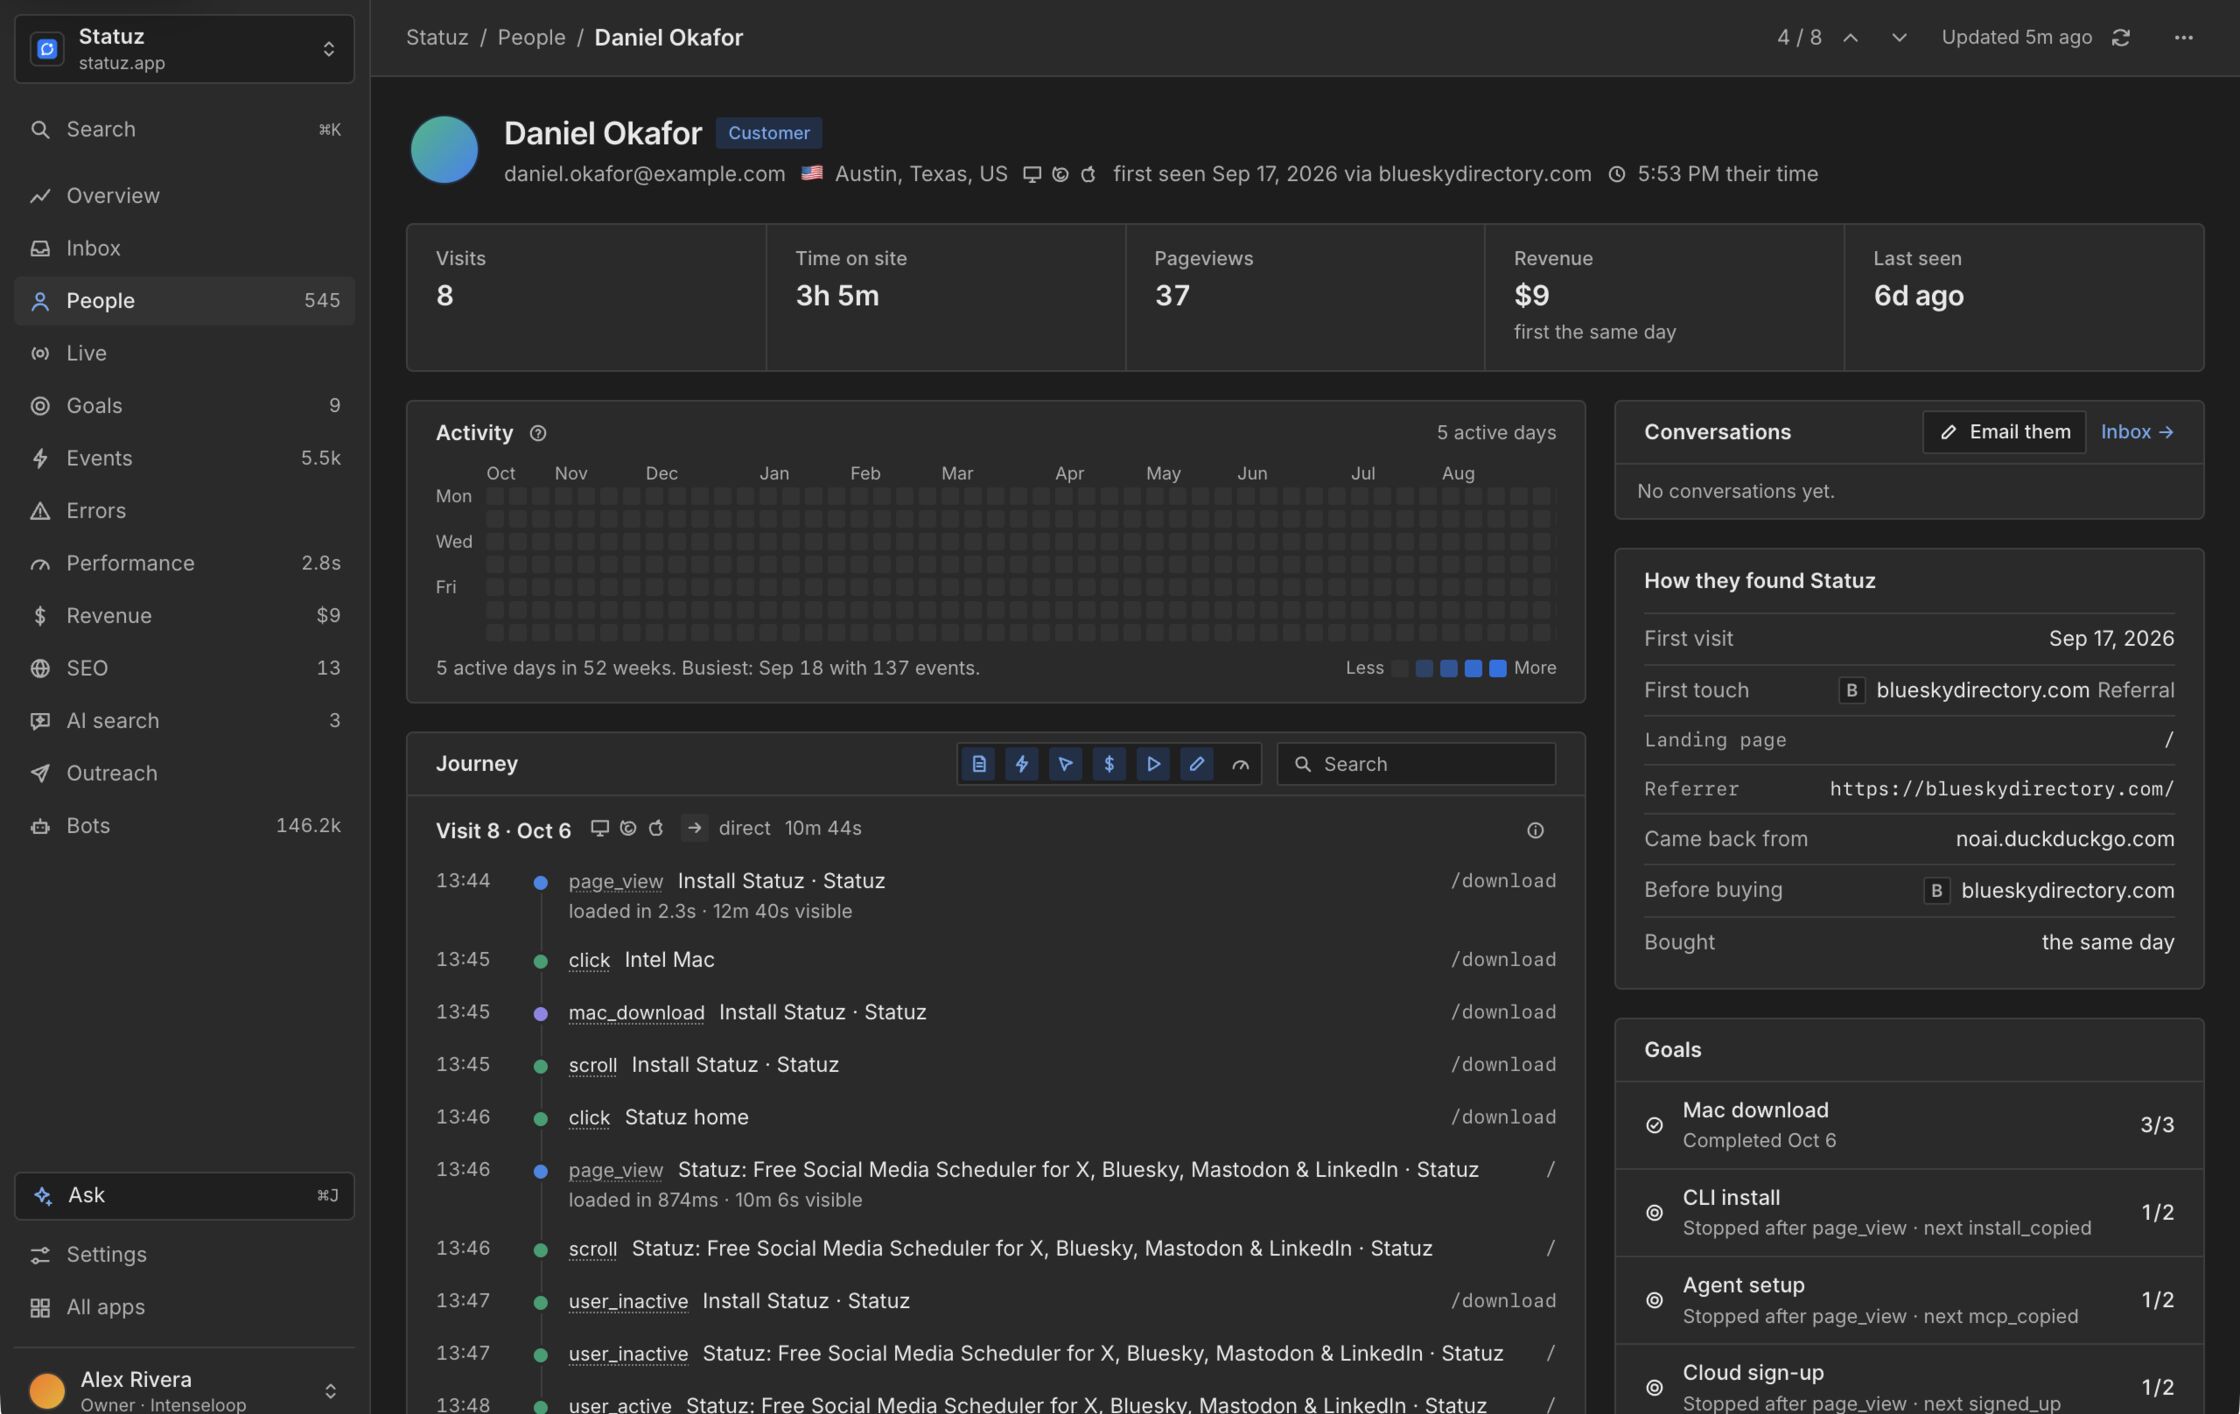Toggle the dollar revenue filter in Journey

[1109, 764]
